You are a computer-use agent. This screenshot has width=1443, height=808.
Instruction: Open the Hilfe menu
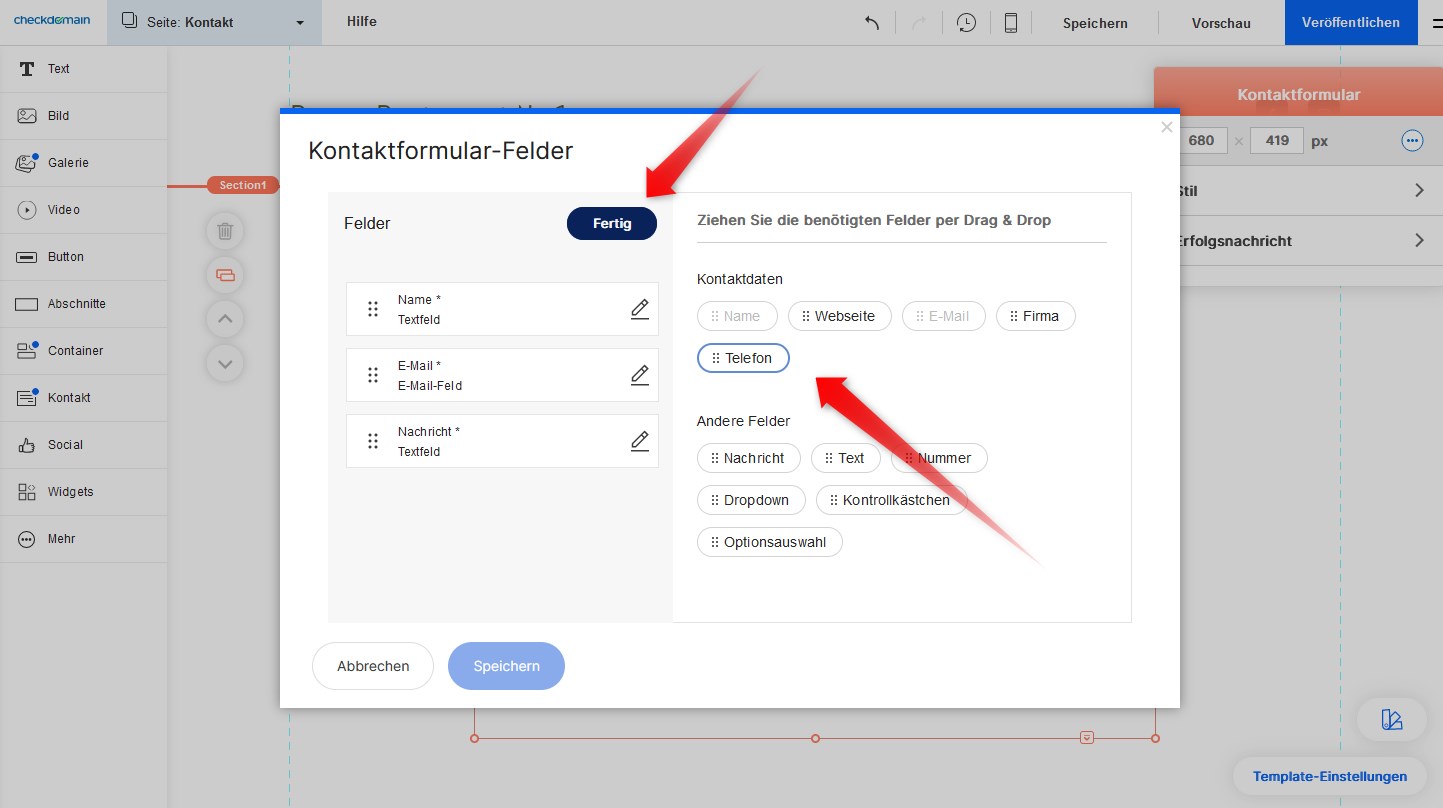coord(362,22)
